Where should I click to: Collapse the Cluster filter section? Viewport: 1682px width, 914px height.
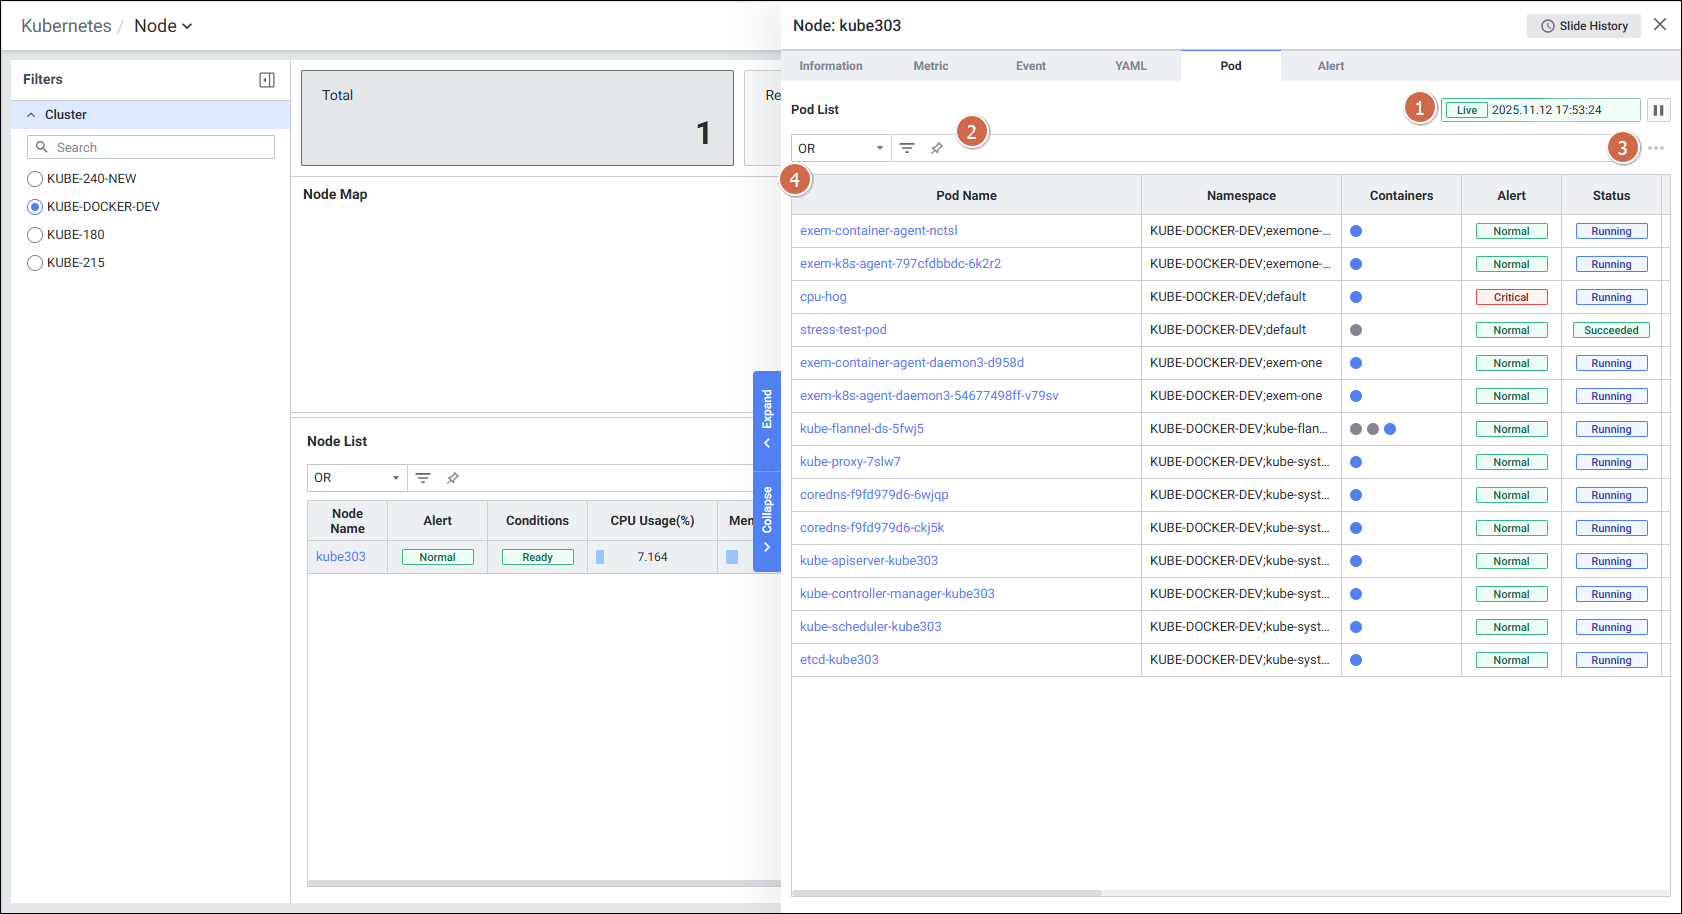[31, 115]
